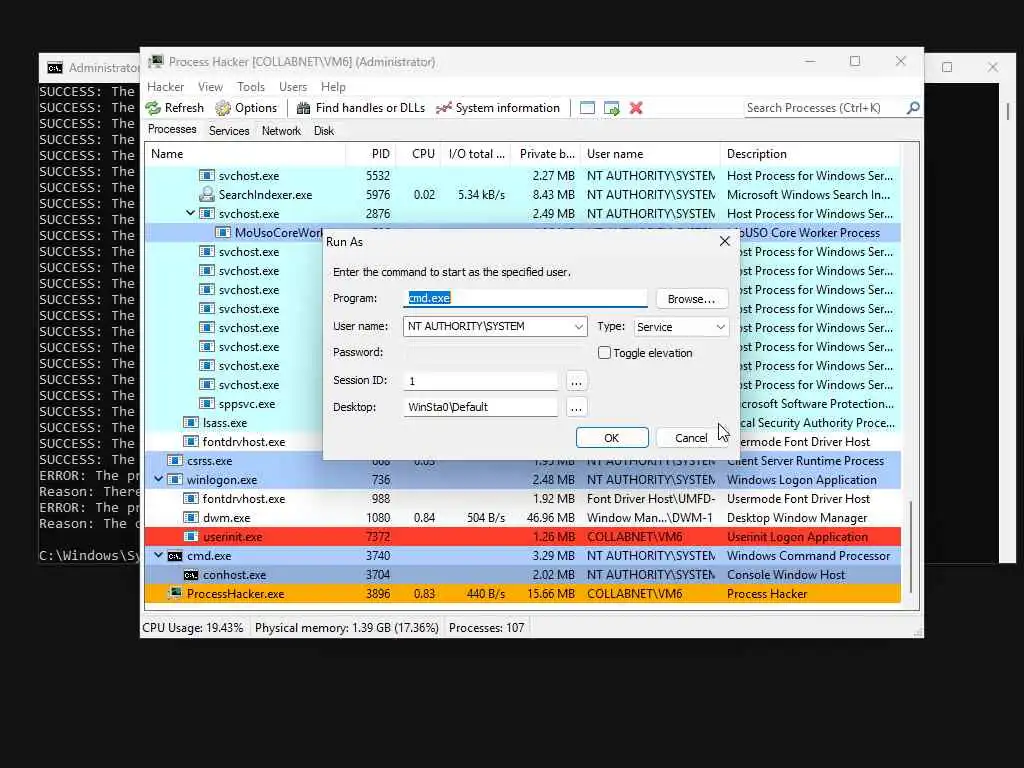Click the Browse... button
Viewport: 1024px width, 768px height.
point(691,298)
